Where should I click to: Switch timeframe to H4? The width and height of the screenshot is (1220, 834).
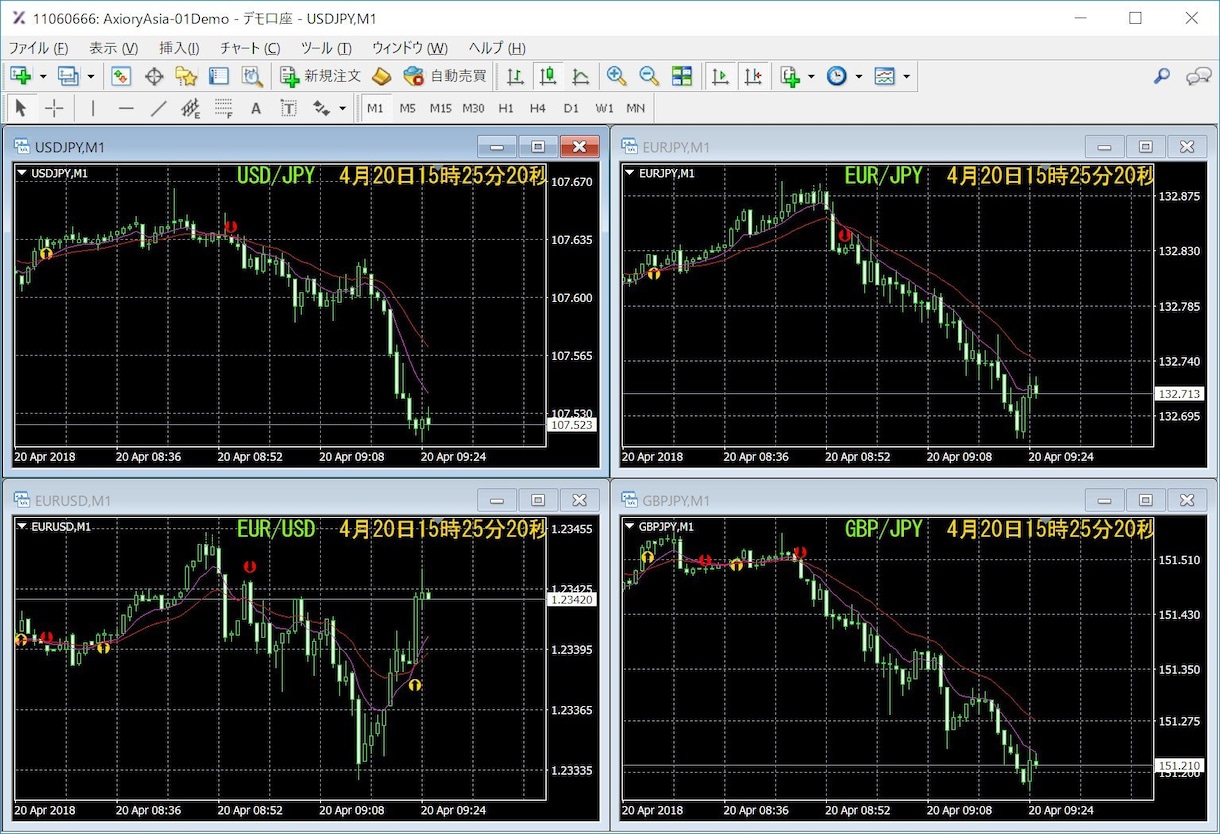538,108
